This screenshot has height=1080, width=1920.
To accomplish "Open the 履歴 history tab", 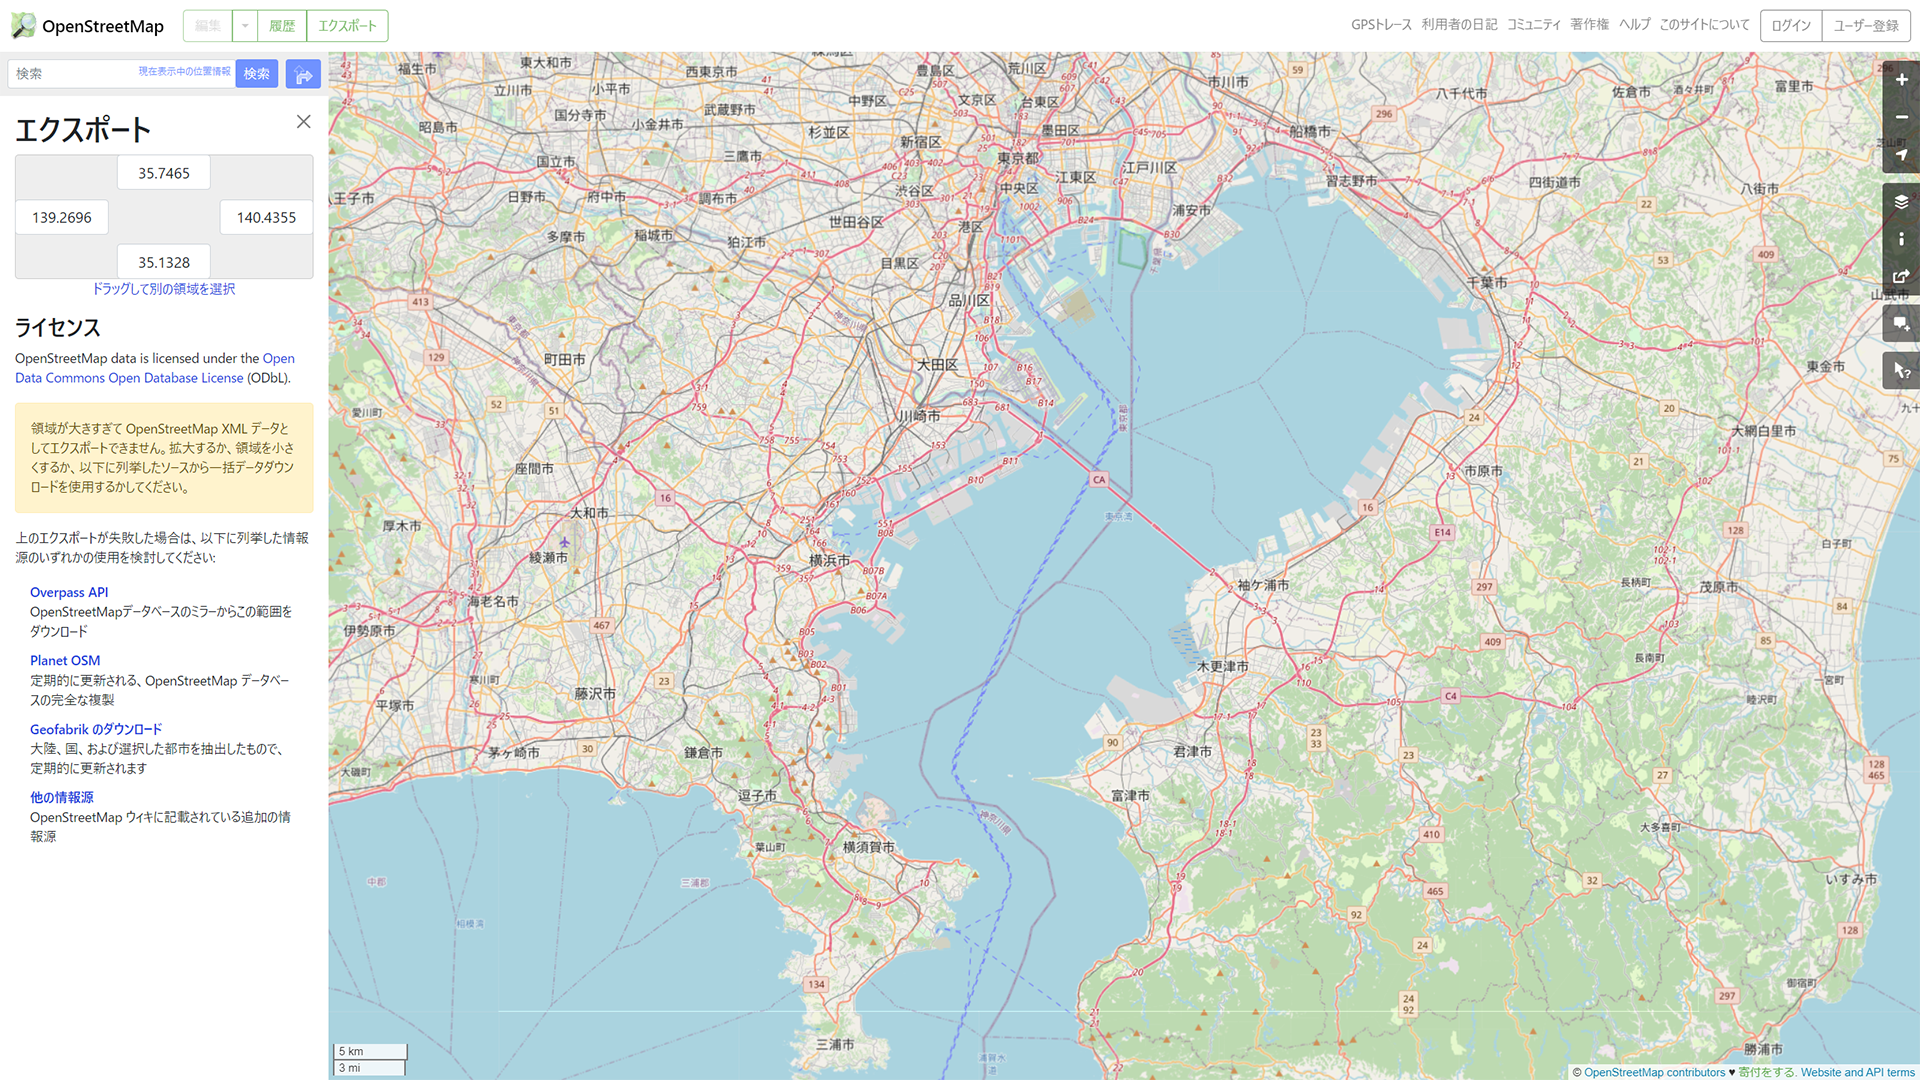I will click(x=282, y=26).
